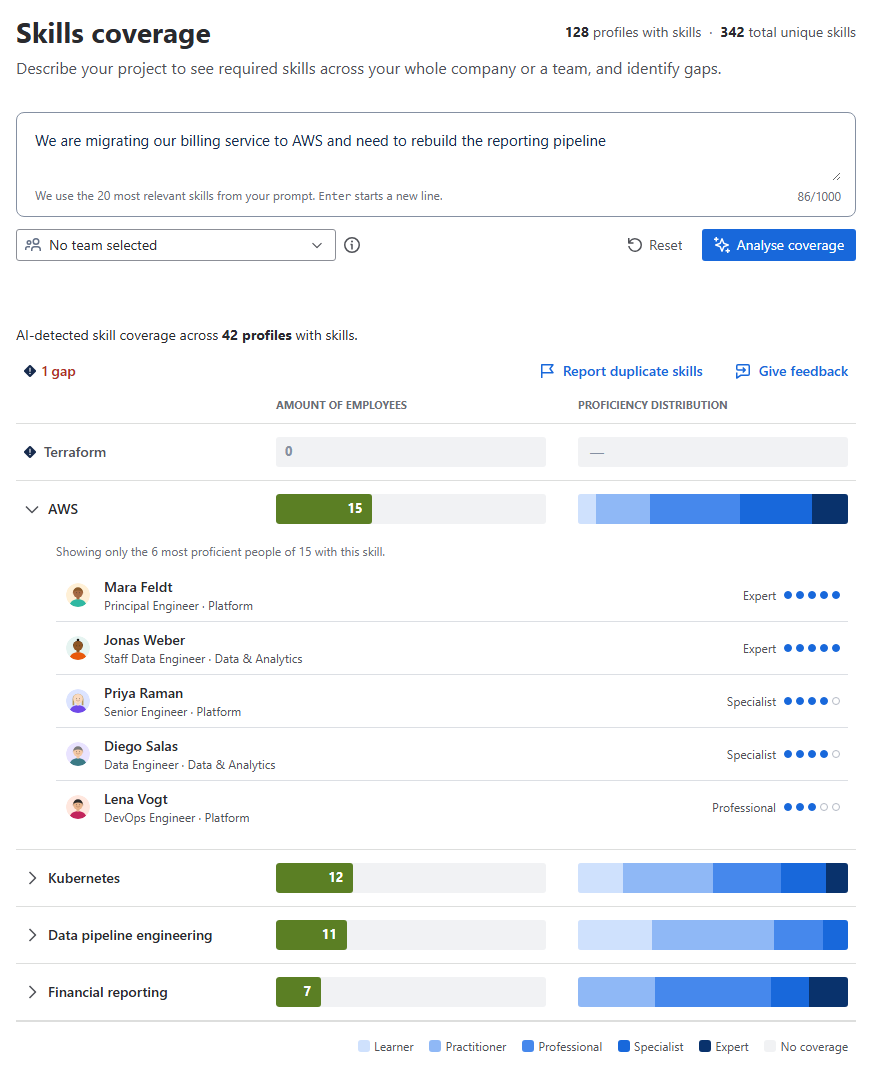
Task: Collapse the AWS skill row
Action: 32,509
